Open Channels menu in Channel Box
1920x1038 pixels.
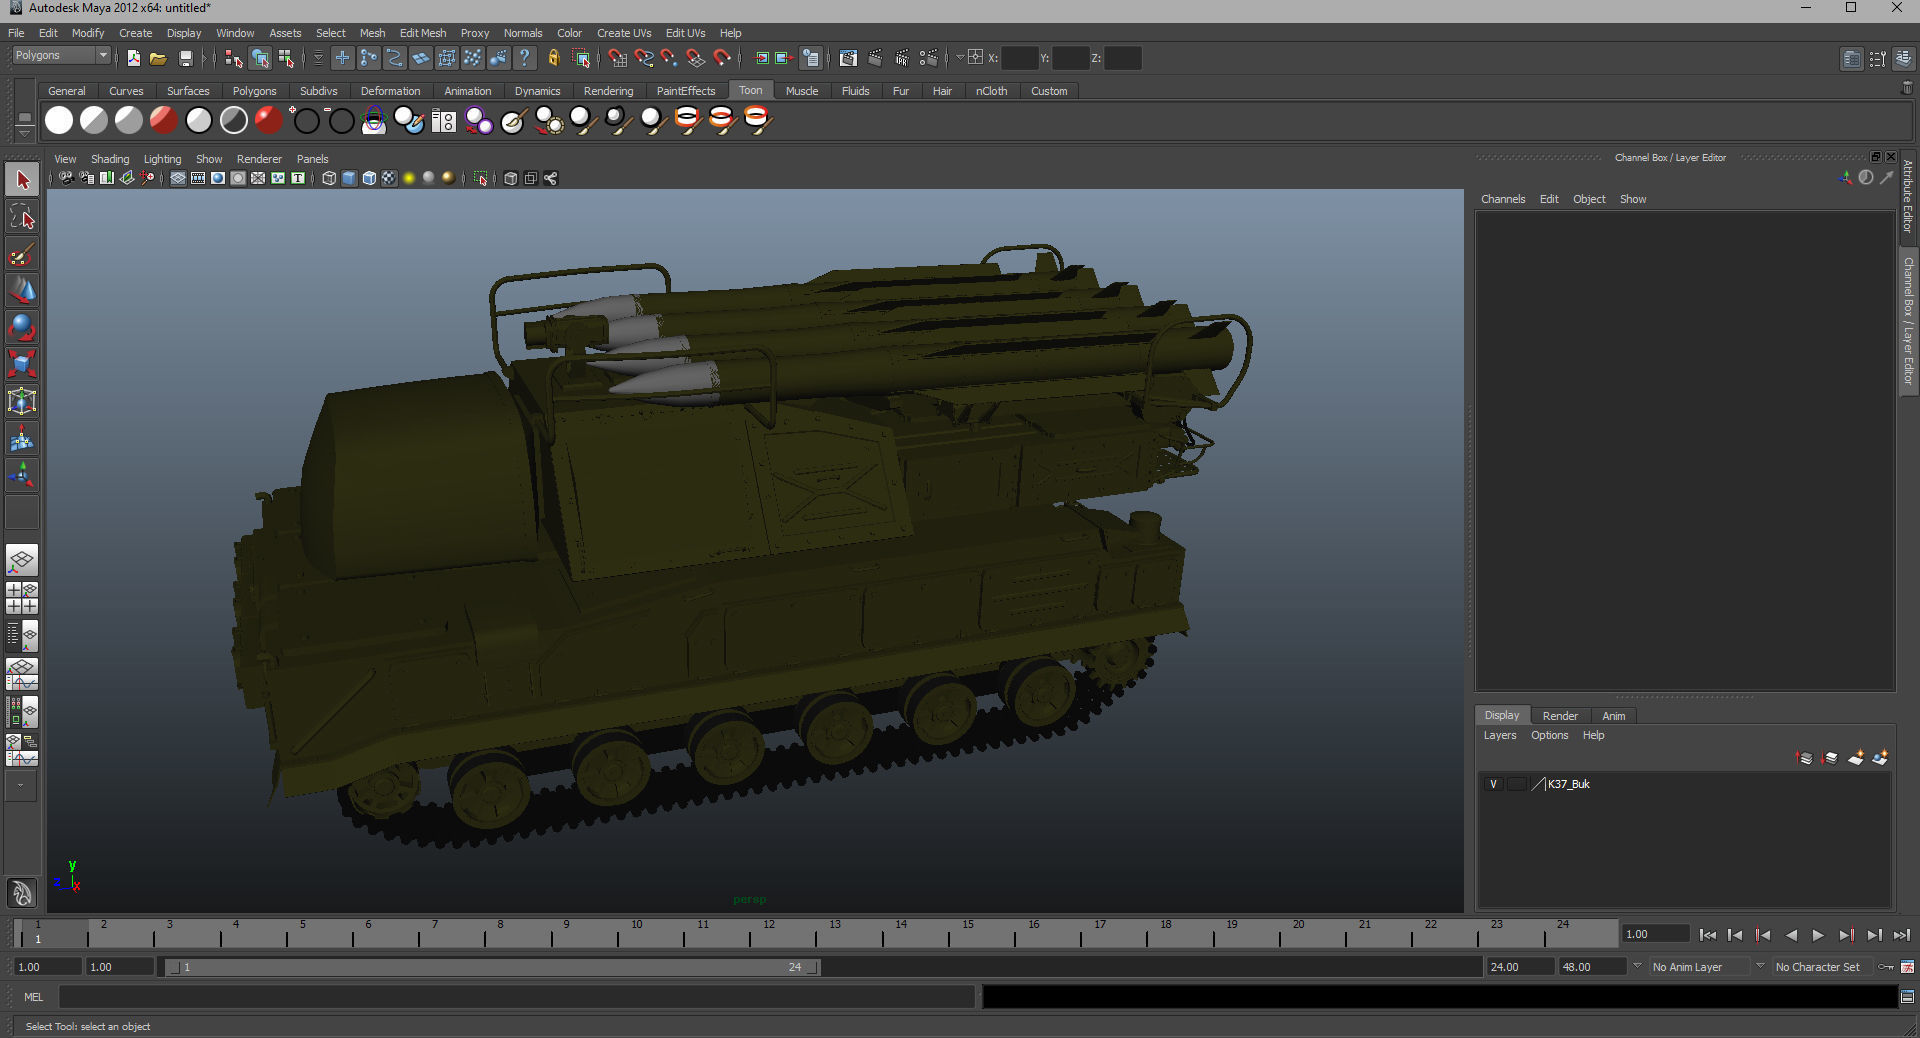[x=1503, y=199]
